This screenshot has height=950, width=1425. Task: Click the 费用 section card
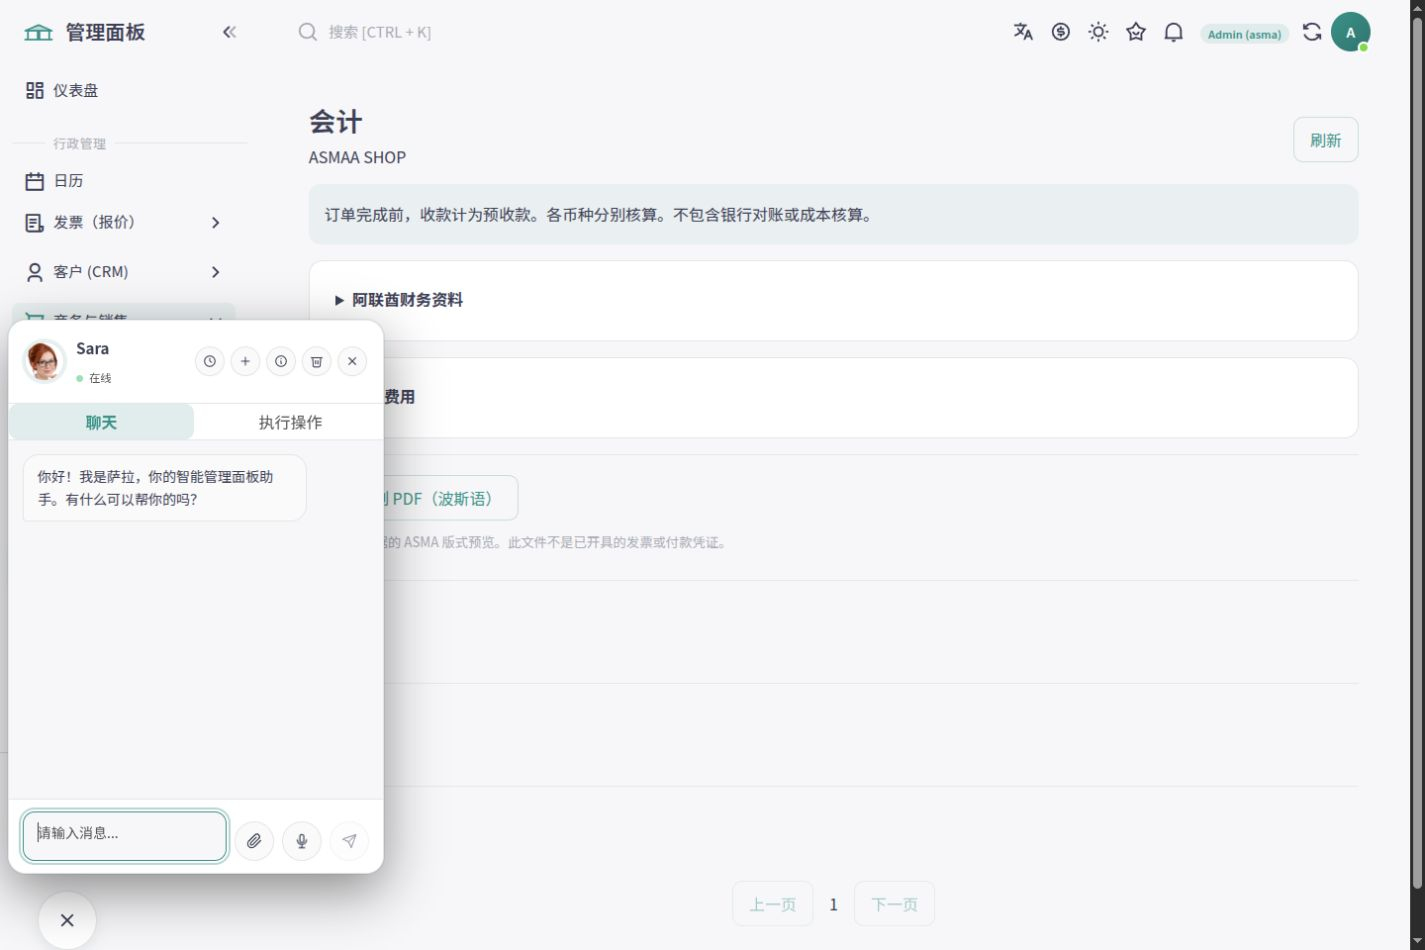click(833, 398)
